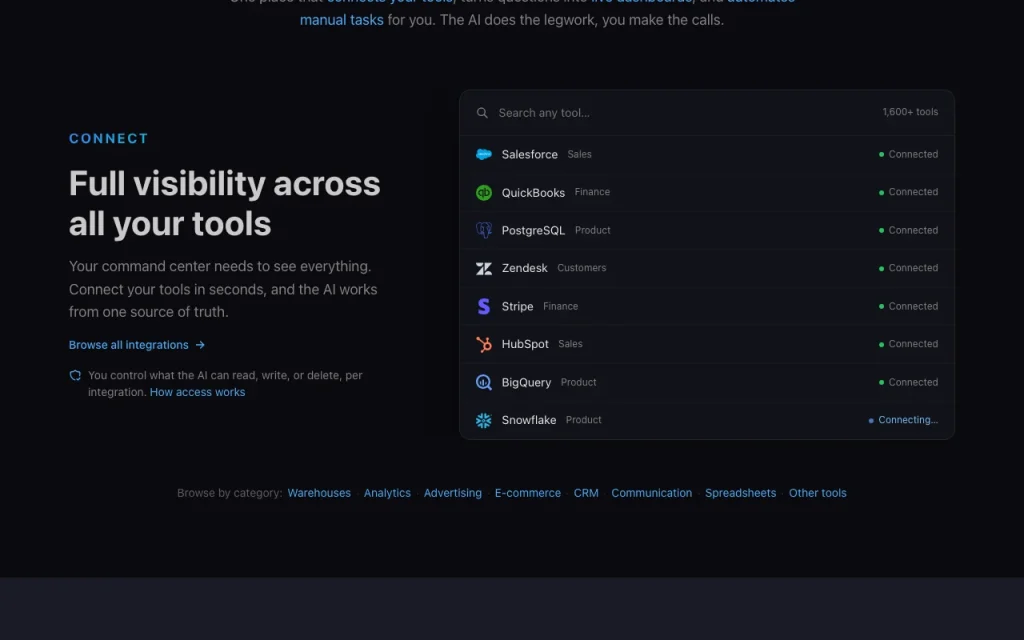Click the 1,600+ tools count
This screenshot has width=1024, height=640.
pos(910,112)
